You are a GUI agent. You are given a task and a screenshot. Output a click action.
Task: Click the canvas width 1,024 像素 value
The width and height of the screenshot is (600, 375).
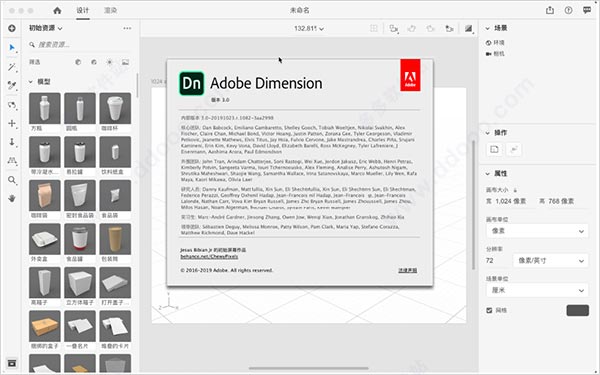510,201
